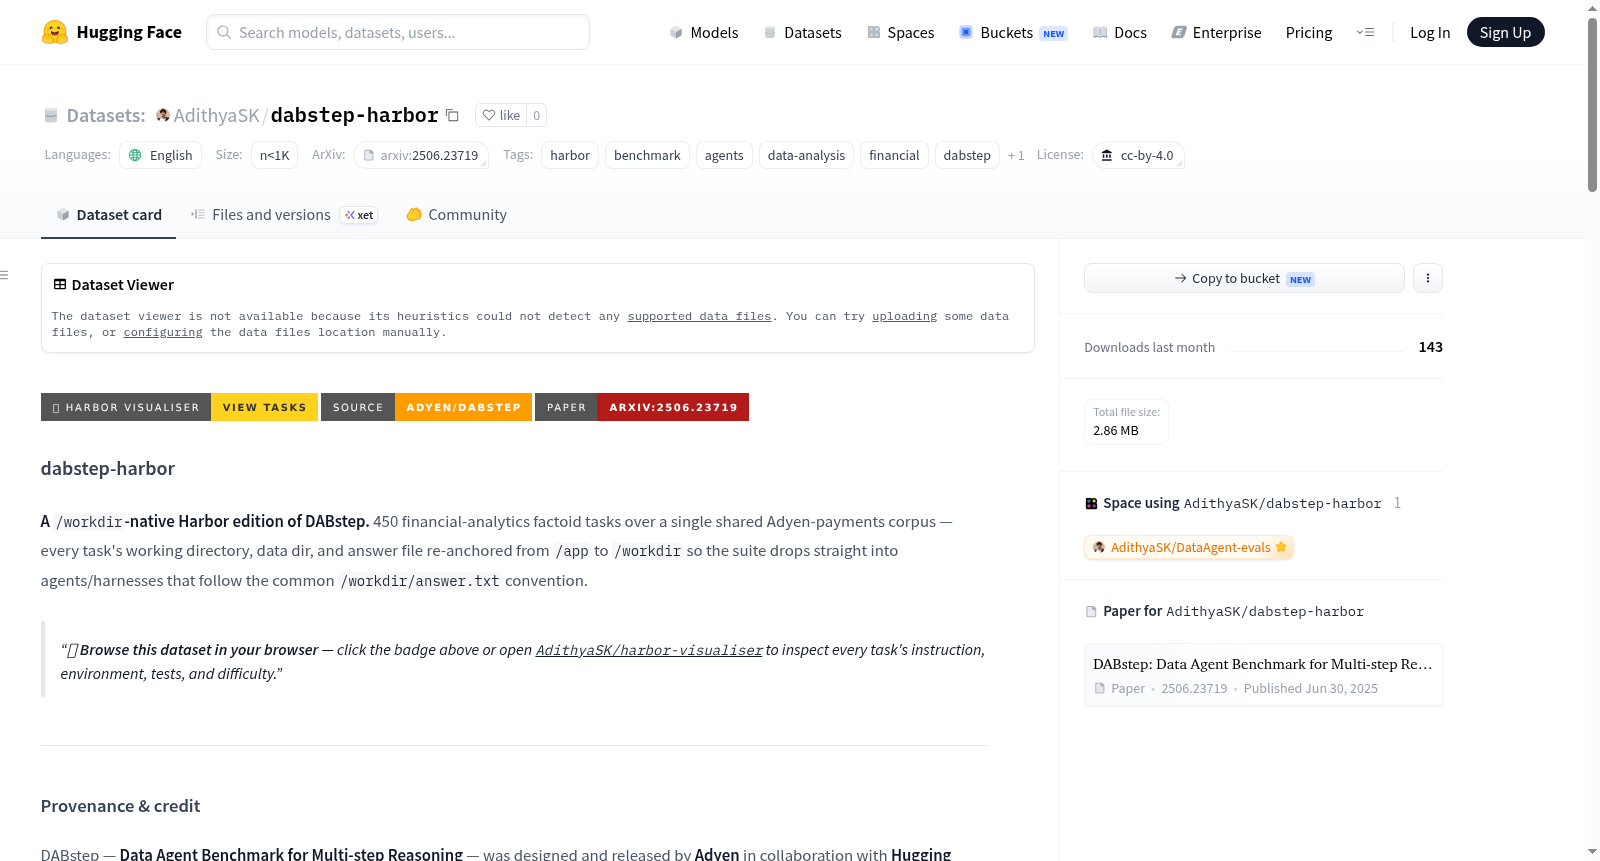This screenshot has width=1600, height=861.
Task: Click the Hugging Face logo icon
Action: (x=55, y=32)
